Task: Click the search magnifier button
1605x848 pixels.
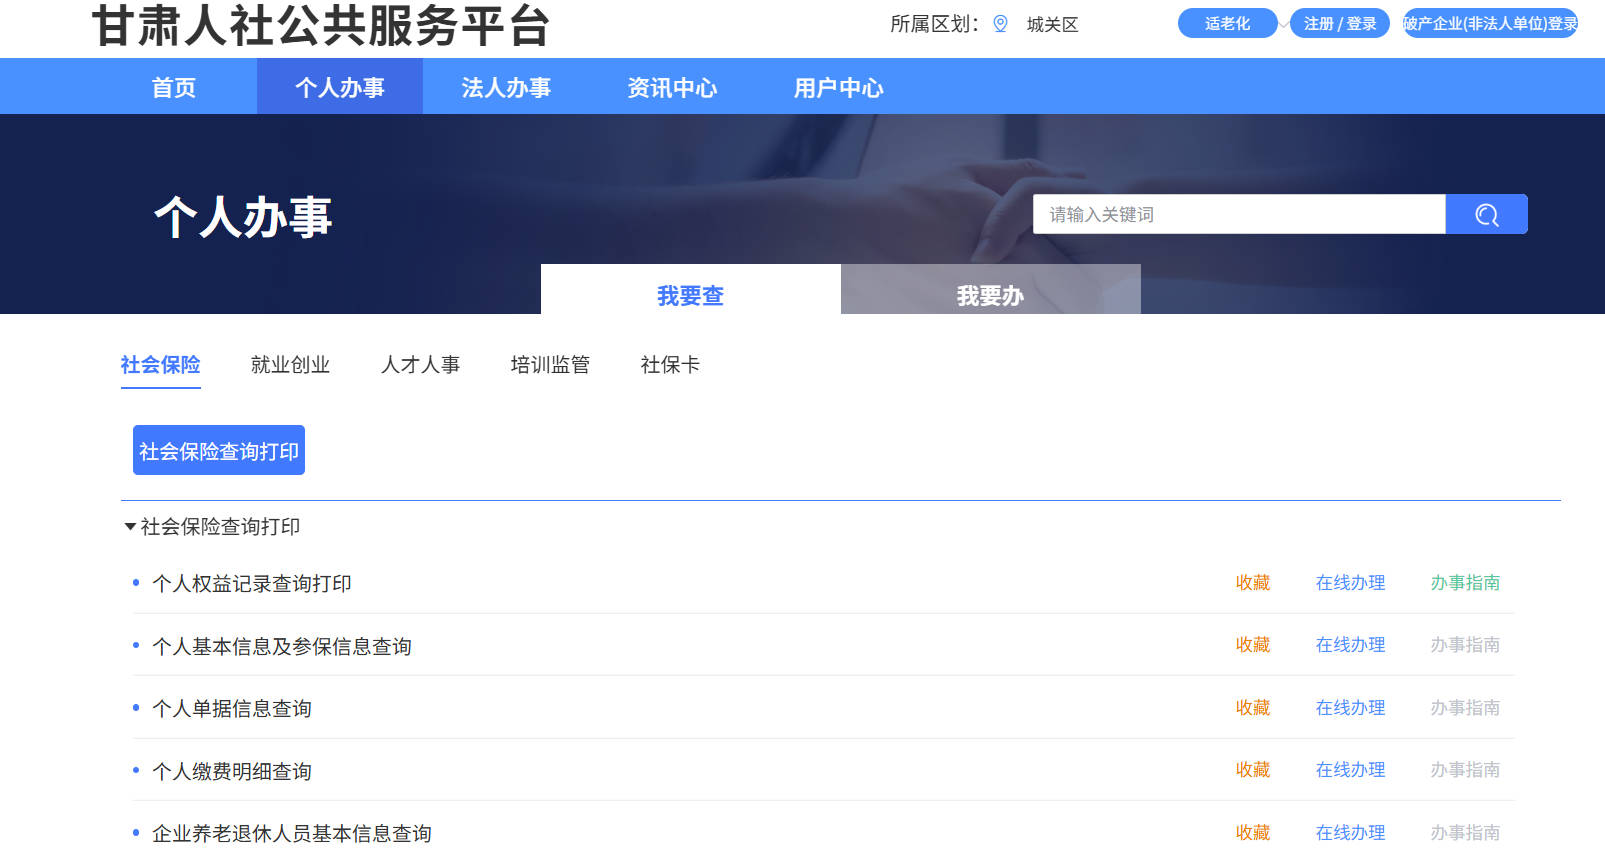Action: pos(1486,214)
